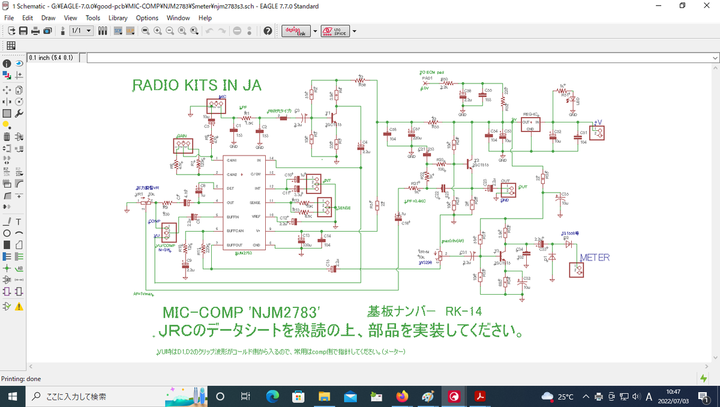The image size is (720, 407).
Task: Select the Text tool in left toolbar
Action: (20, 221)
